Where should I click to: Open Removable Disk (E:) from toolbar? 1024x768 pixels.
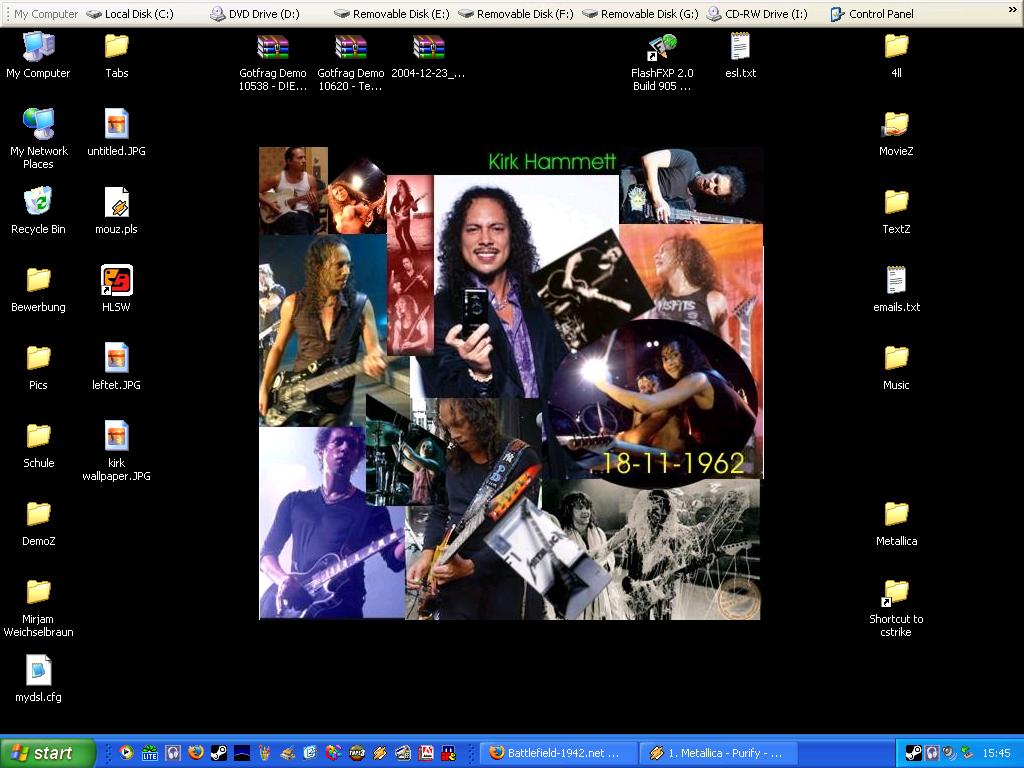(x=392, y=14)
